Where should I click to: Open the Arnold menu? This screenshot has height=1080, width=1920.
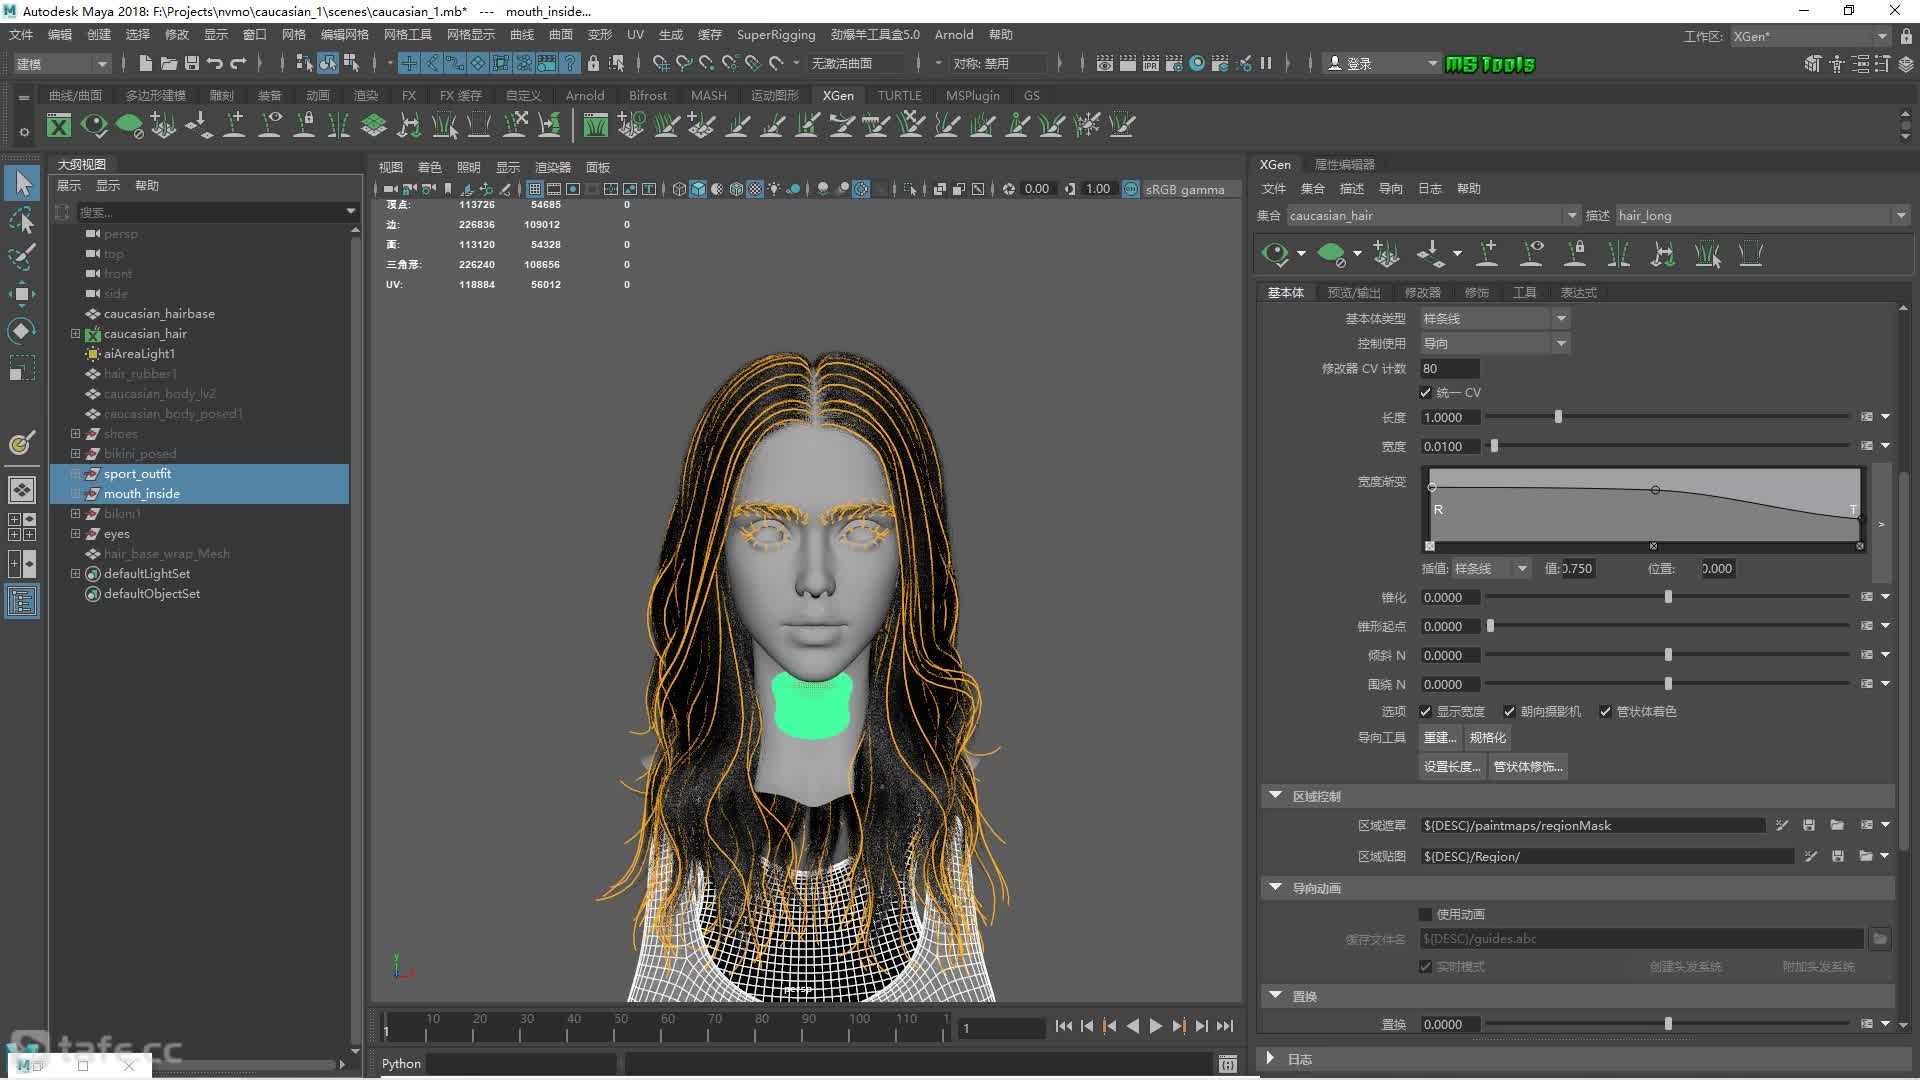[953, 34]
